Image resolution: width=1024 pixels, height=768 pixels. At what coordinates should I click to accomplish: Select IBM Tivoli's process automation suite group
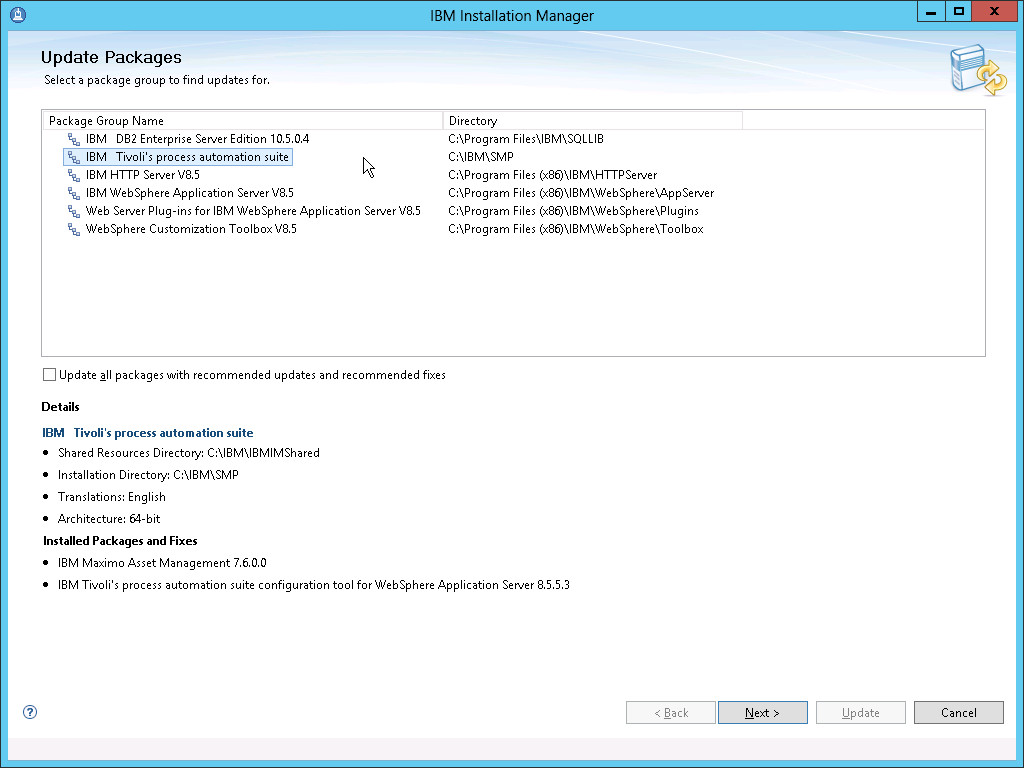187,157
